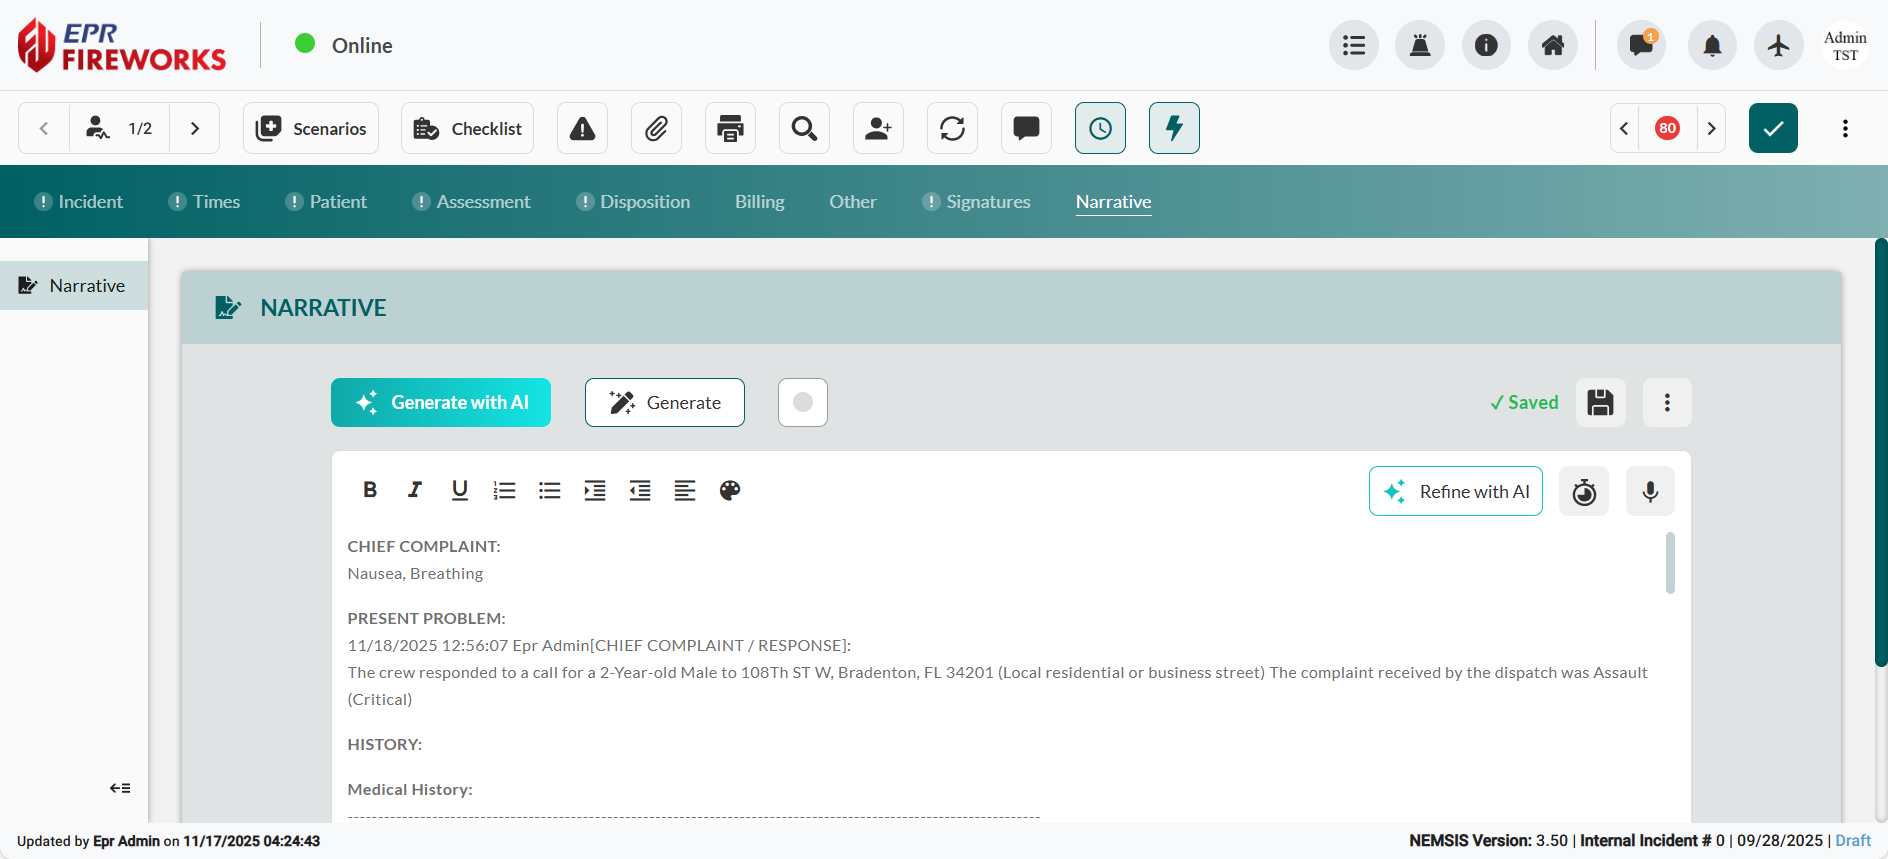The width and height of the screenshot is (1888, 859).
Task: Open narrative three-dot options menu
Action: point(1666,402)
